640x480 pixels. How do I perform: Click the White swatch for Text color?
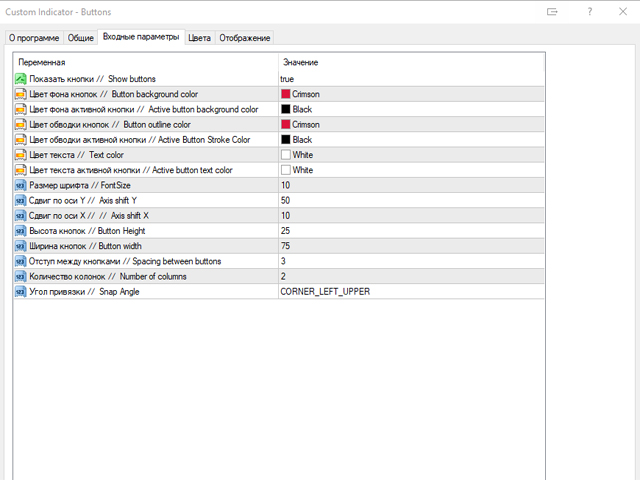[286, 155]
